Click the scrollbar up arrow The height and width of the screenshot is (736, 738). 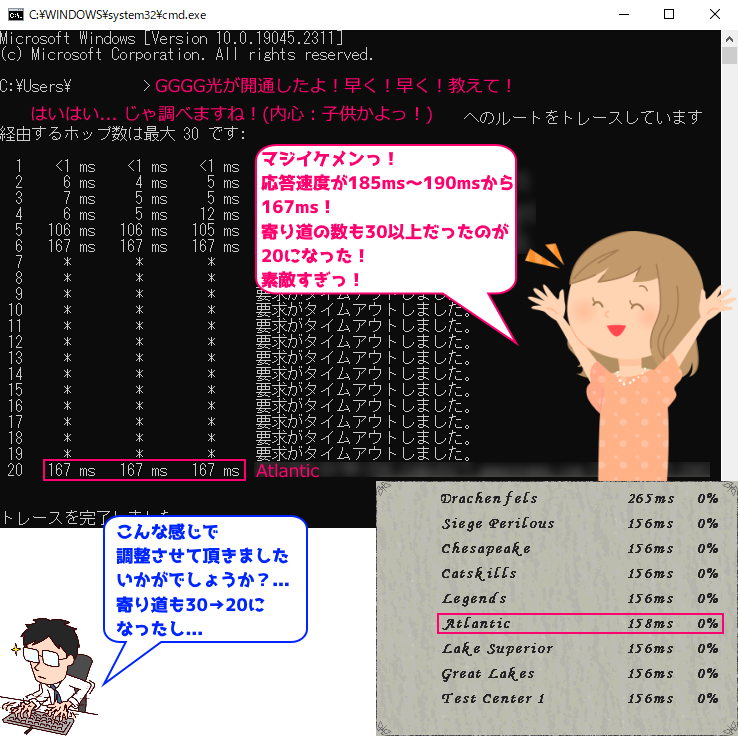coord(730,39)
